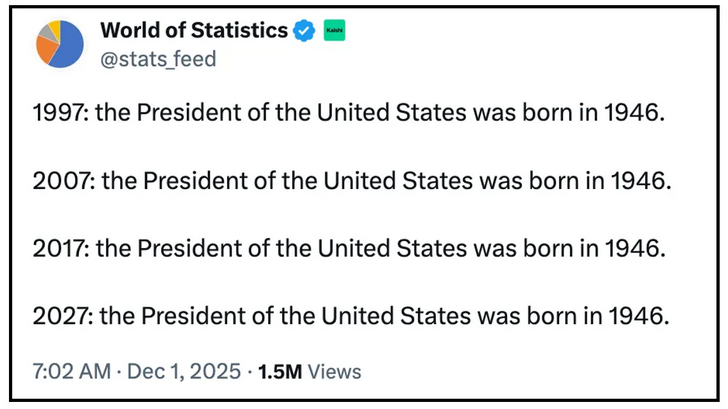Select the tweet line starting with 2017

click(348, 249)
